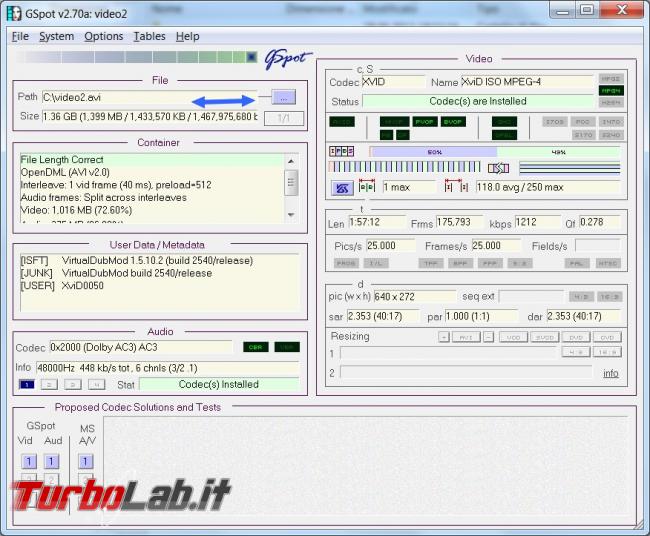The height and width of the screenshot is (536, 650).
Task: Click the '118.0 avg / 250 max' field
Action: [x=548, y=187]
